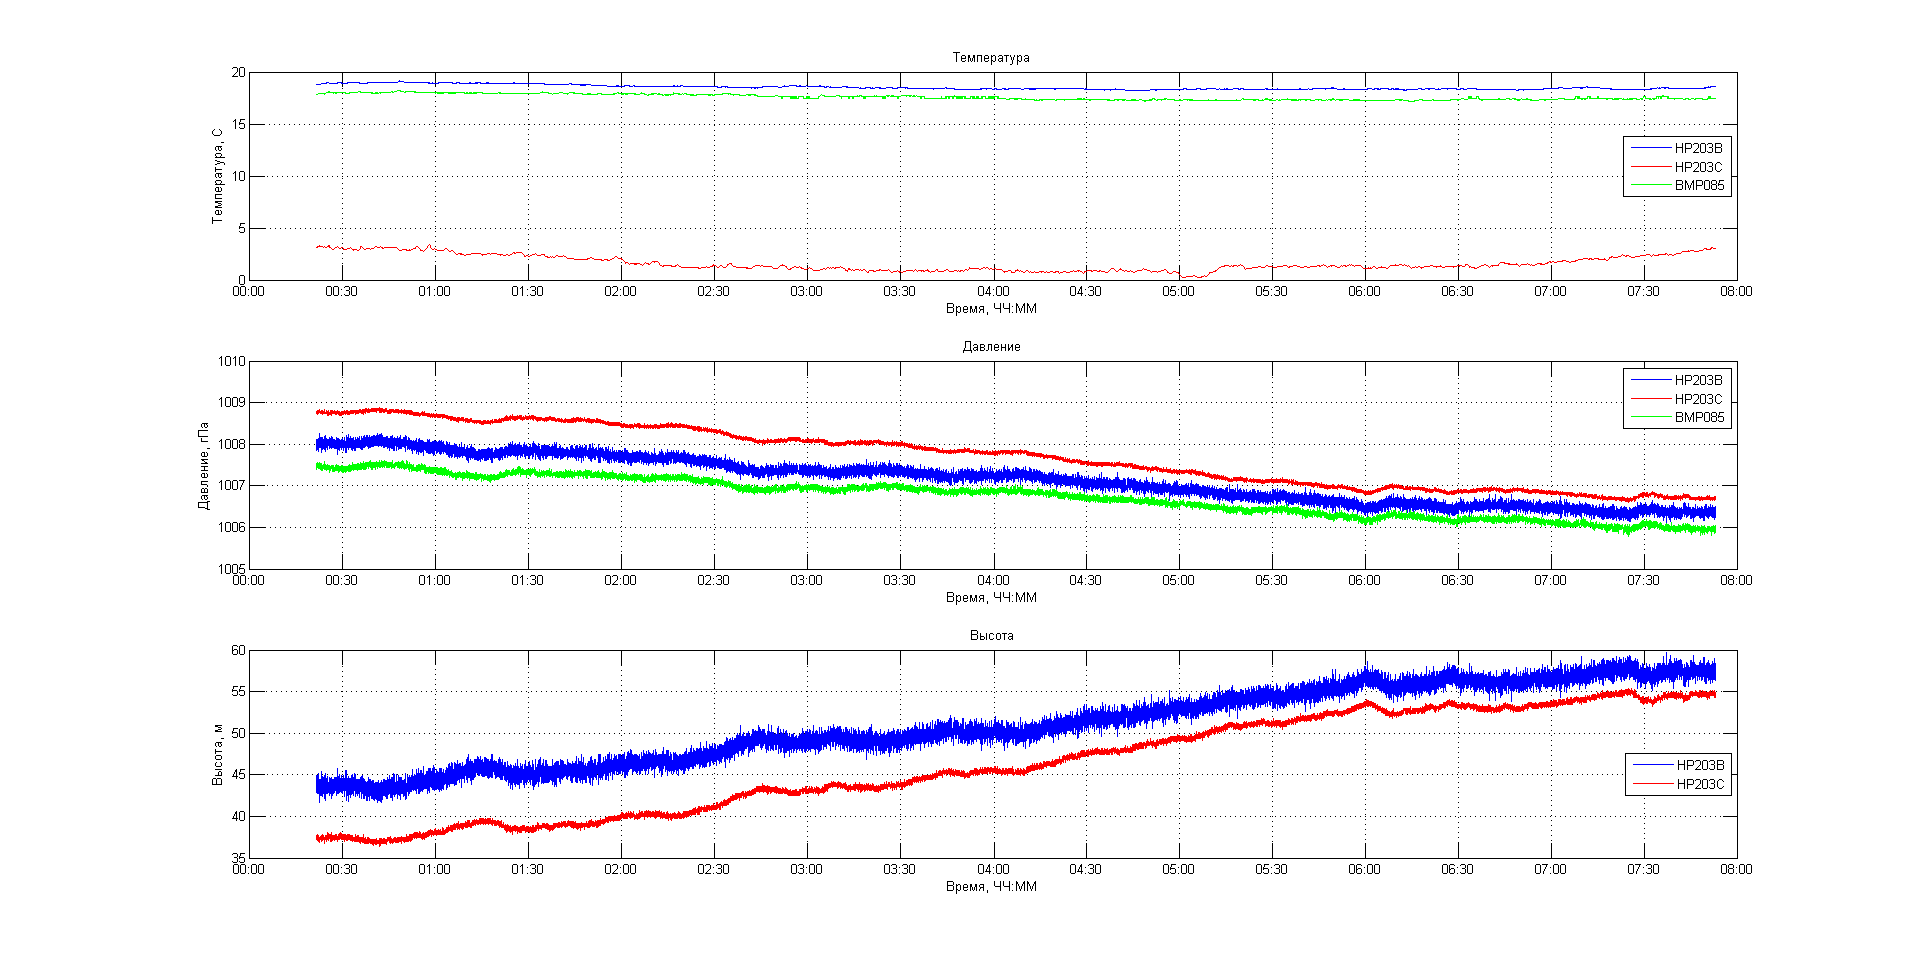Image resolution: width=1920 pixels, height=964 pixels.
Task: Click the 20 tick on temperature axis
Action: click(238, 73)
